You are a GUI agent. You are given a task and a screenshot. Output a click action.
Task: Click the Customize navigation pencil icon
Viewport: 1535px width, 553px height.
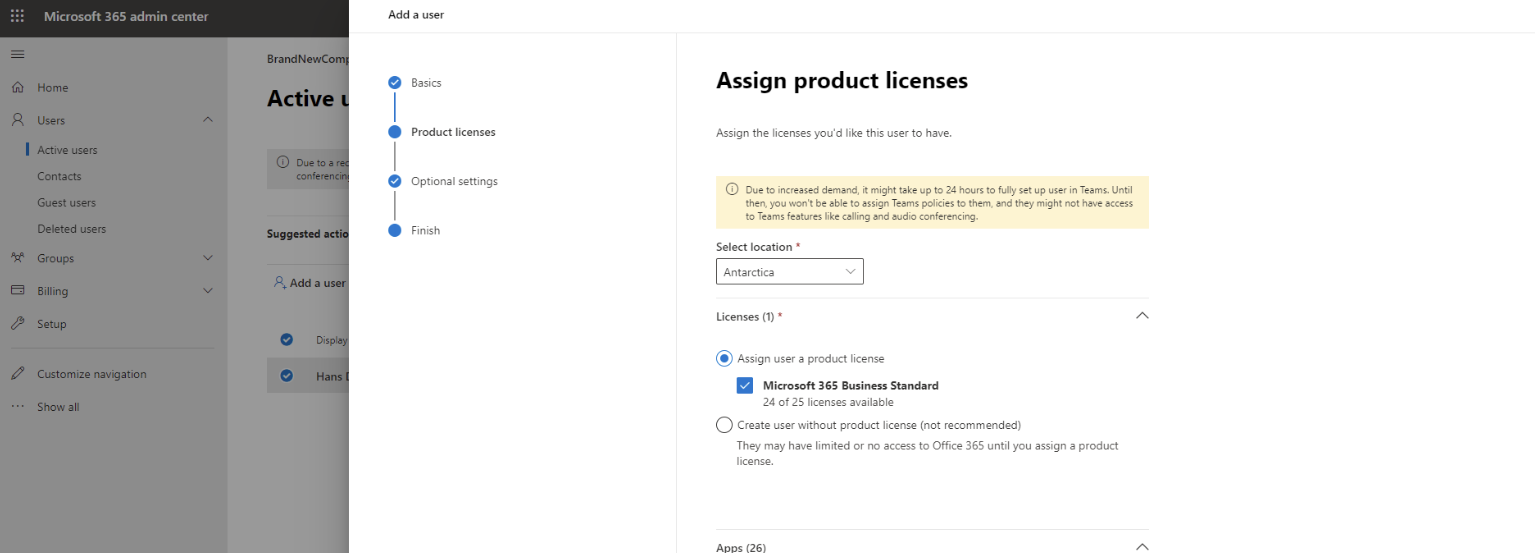pos(17,374)
